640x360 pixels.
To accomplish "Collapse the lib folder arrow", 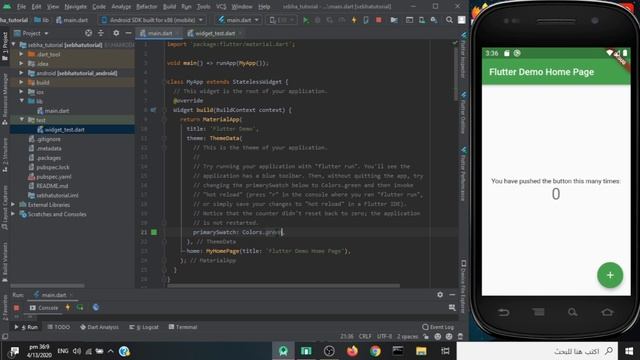I will (x=21, y=101).
